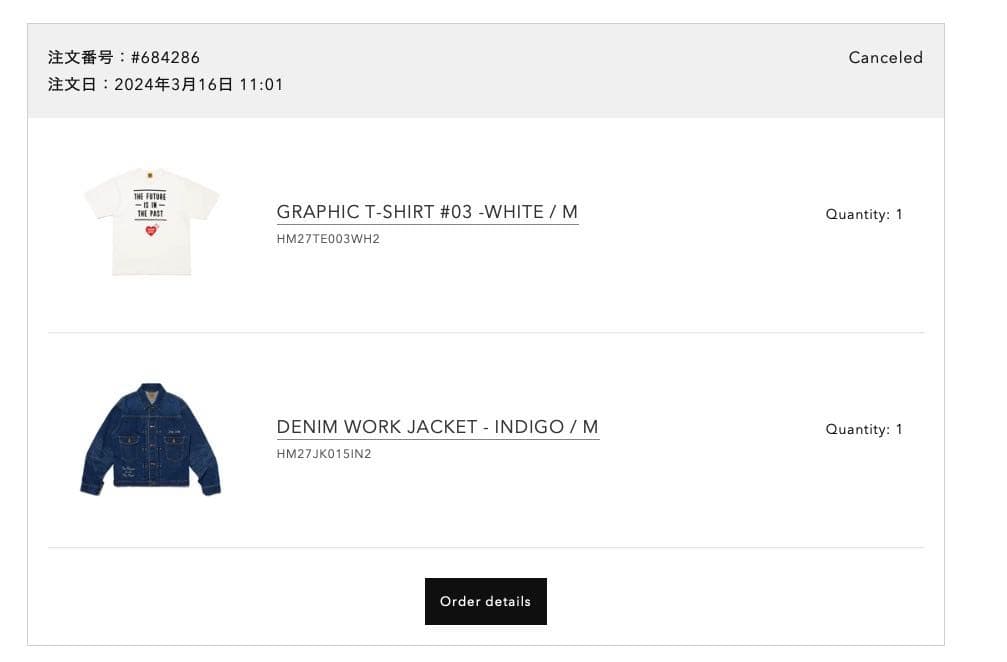
Task: Click "THE FUTURE IS IN THE PAST" shirt print
Action: tap(150, 205)
